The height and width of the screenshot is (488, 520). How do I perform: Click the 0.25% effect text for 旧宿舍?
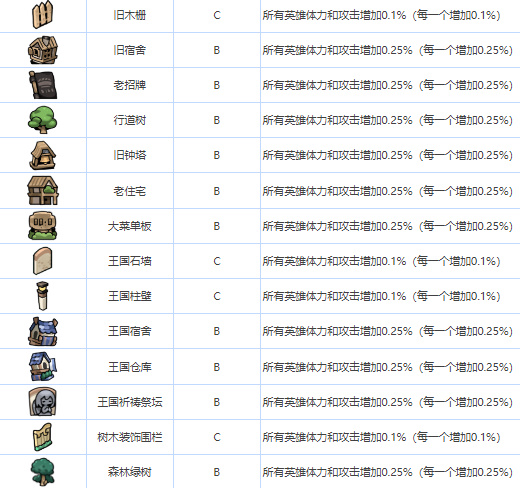[387, 50]
